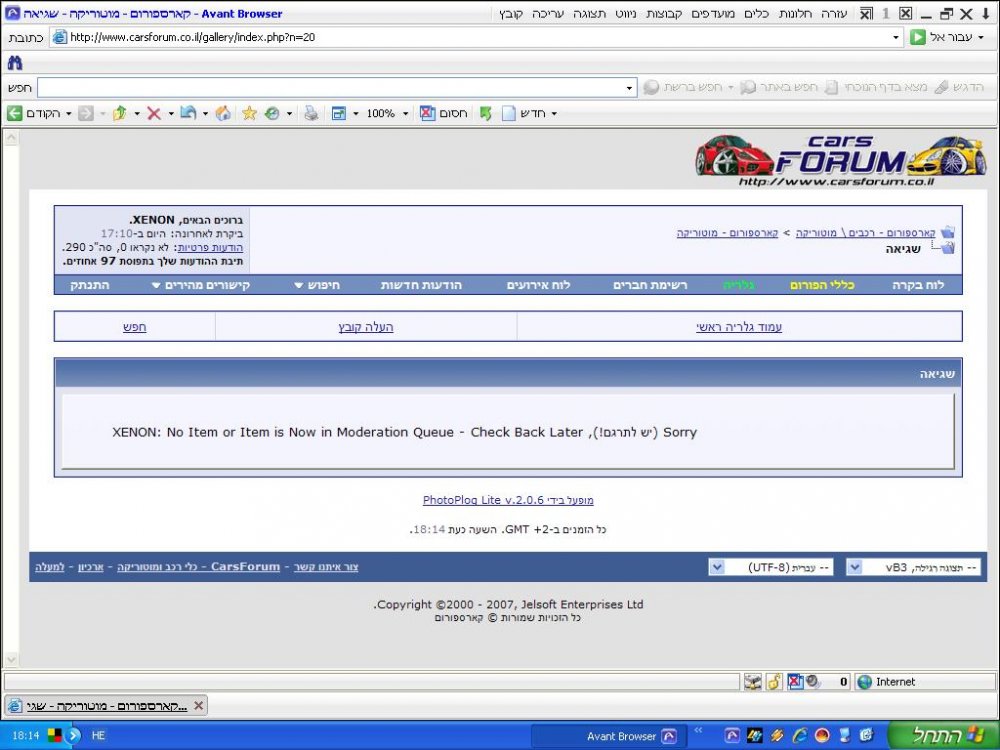The height and width of the screenshot is (750, 1000).
Task: Click the lock icon in status bar
Action: click(x=774, y=682)
